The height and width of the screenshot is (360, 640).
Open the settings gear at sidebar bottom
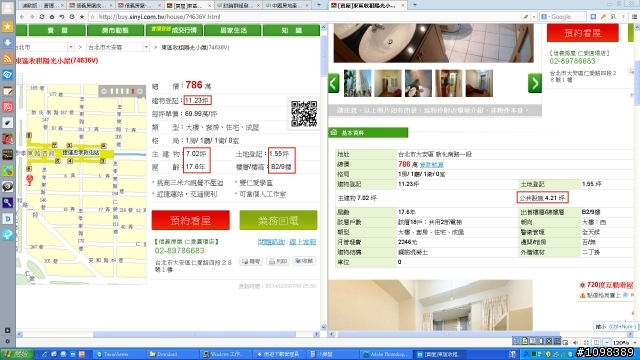[7, 341]
